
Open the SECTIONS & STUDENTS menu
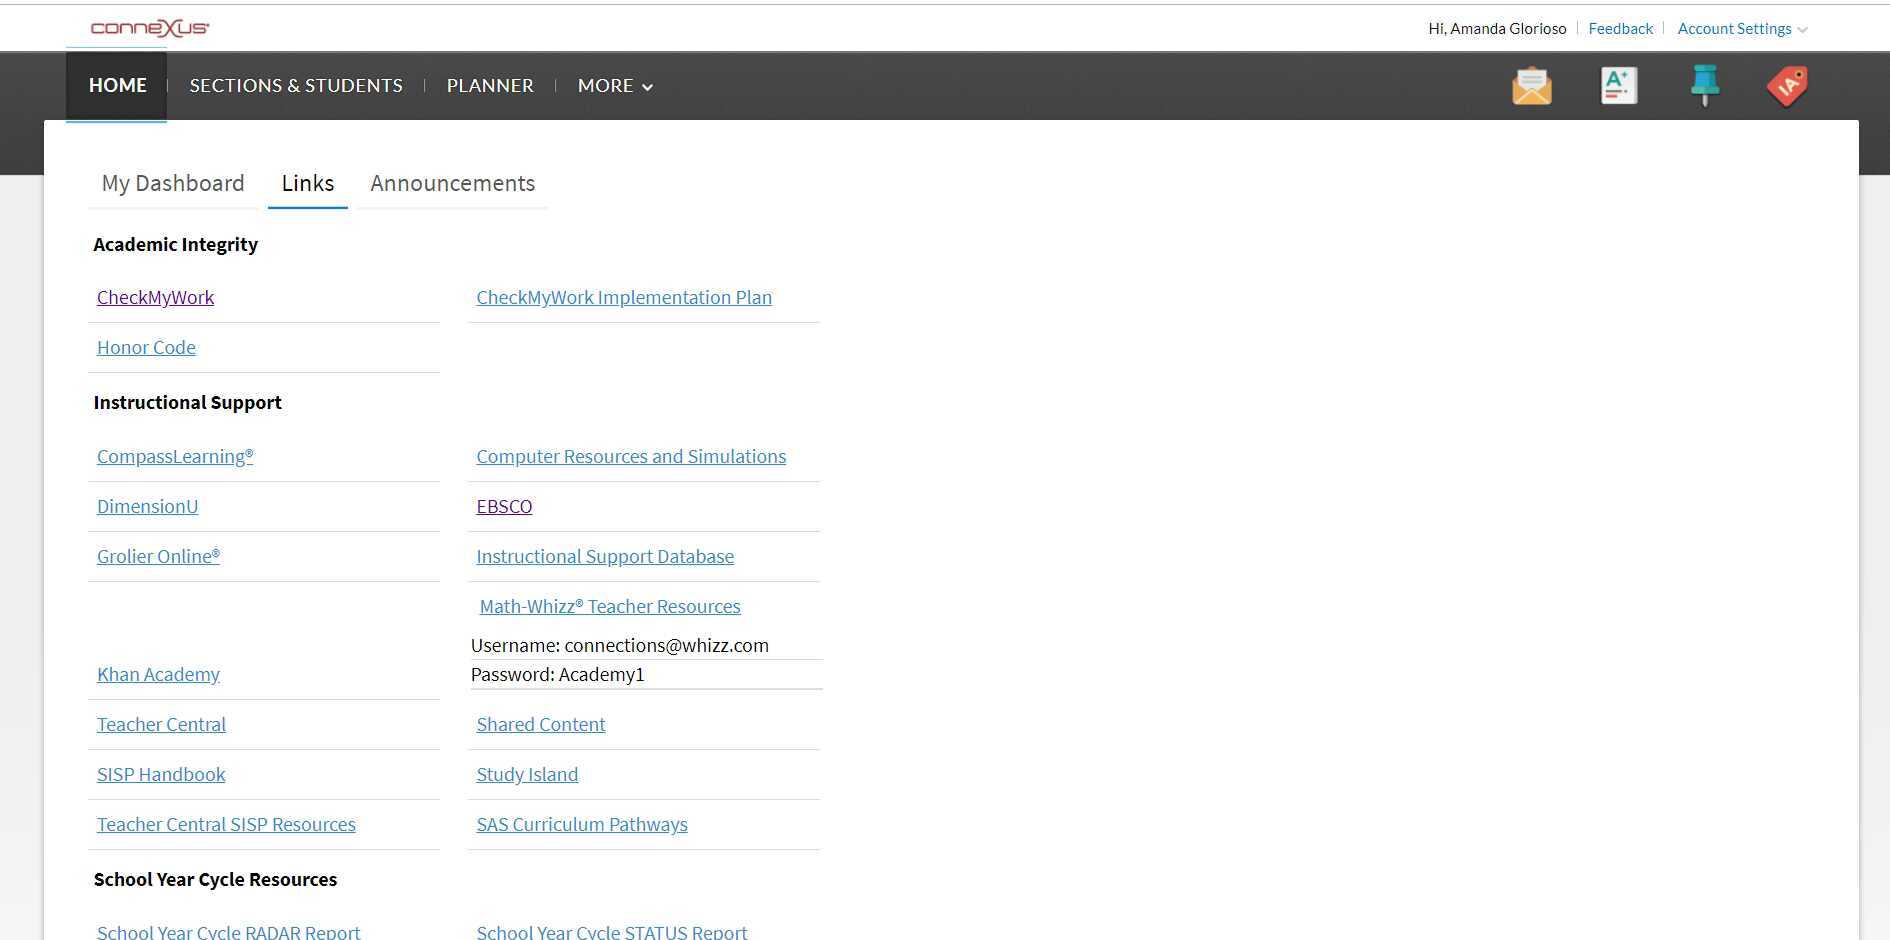pos(296,85)
